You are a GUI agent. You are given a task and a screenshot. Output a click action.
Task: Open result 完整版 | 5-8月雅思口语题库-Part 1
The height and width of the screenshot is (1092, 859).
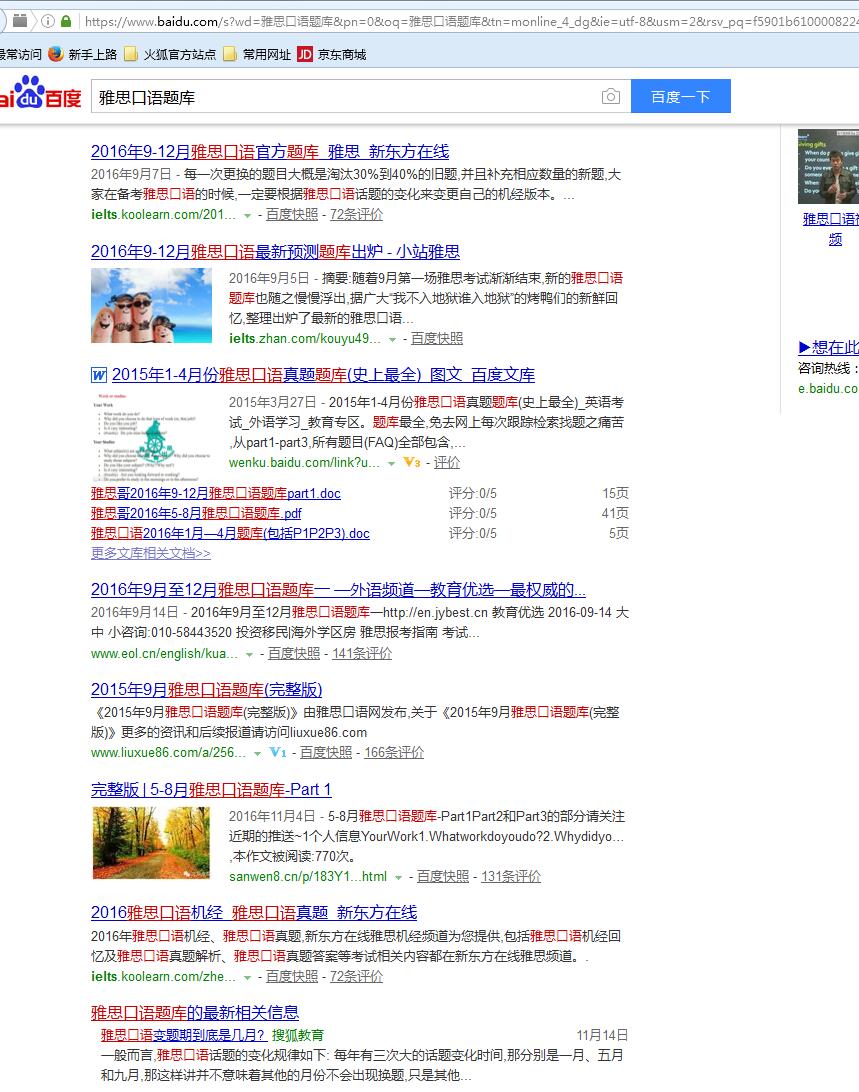click(x=211, y=790)
